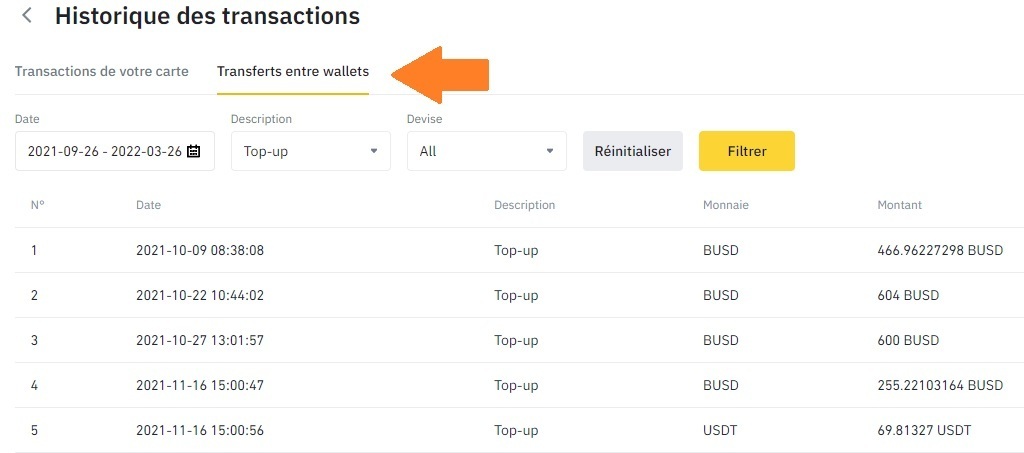This screenshot has height=453, width=1024.
Task: Select the Transferts entre wallets tab
Action: coord(293,72)
